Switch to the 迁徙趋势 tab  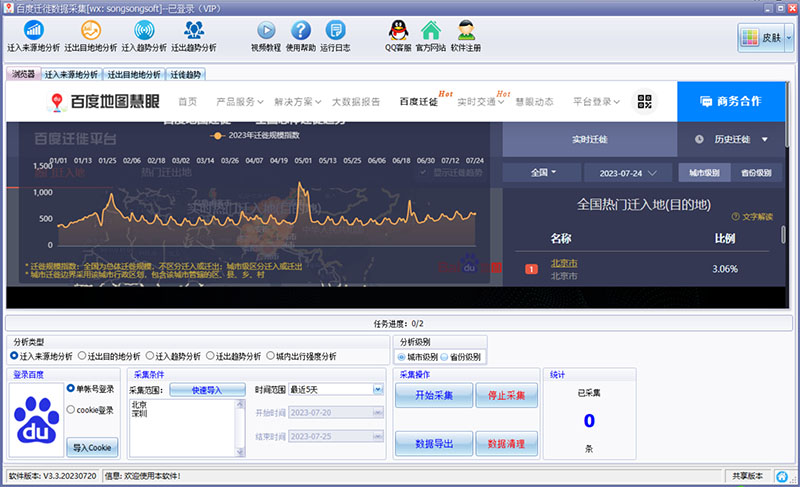[x=185, y=75]
